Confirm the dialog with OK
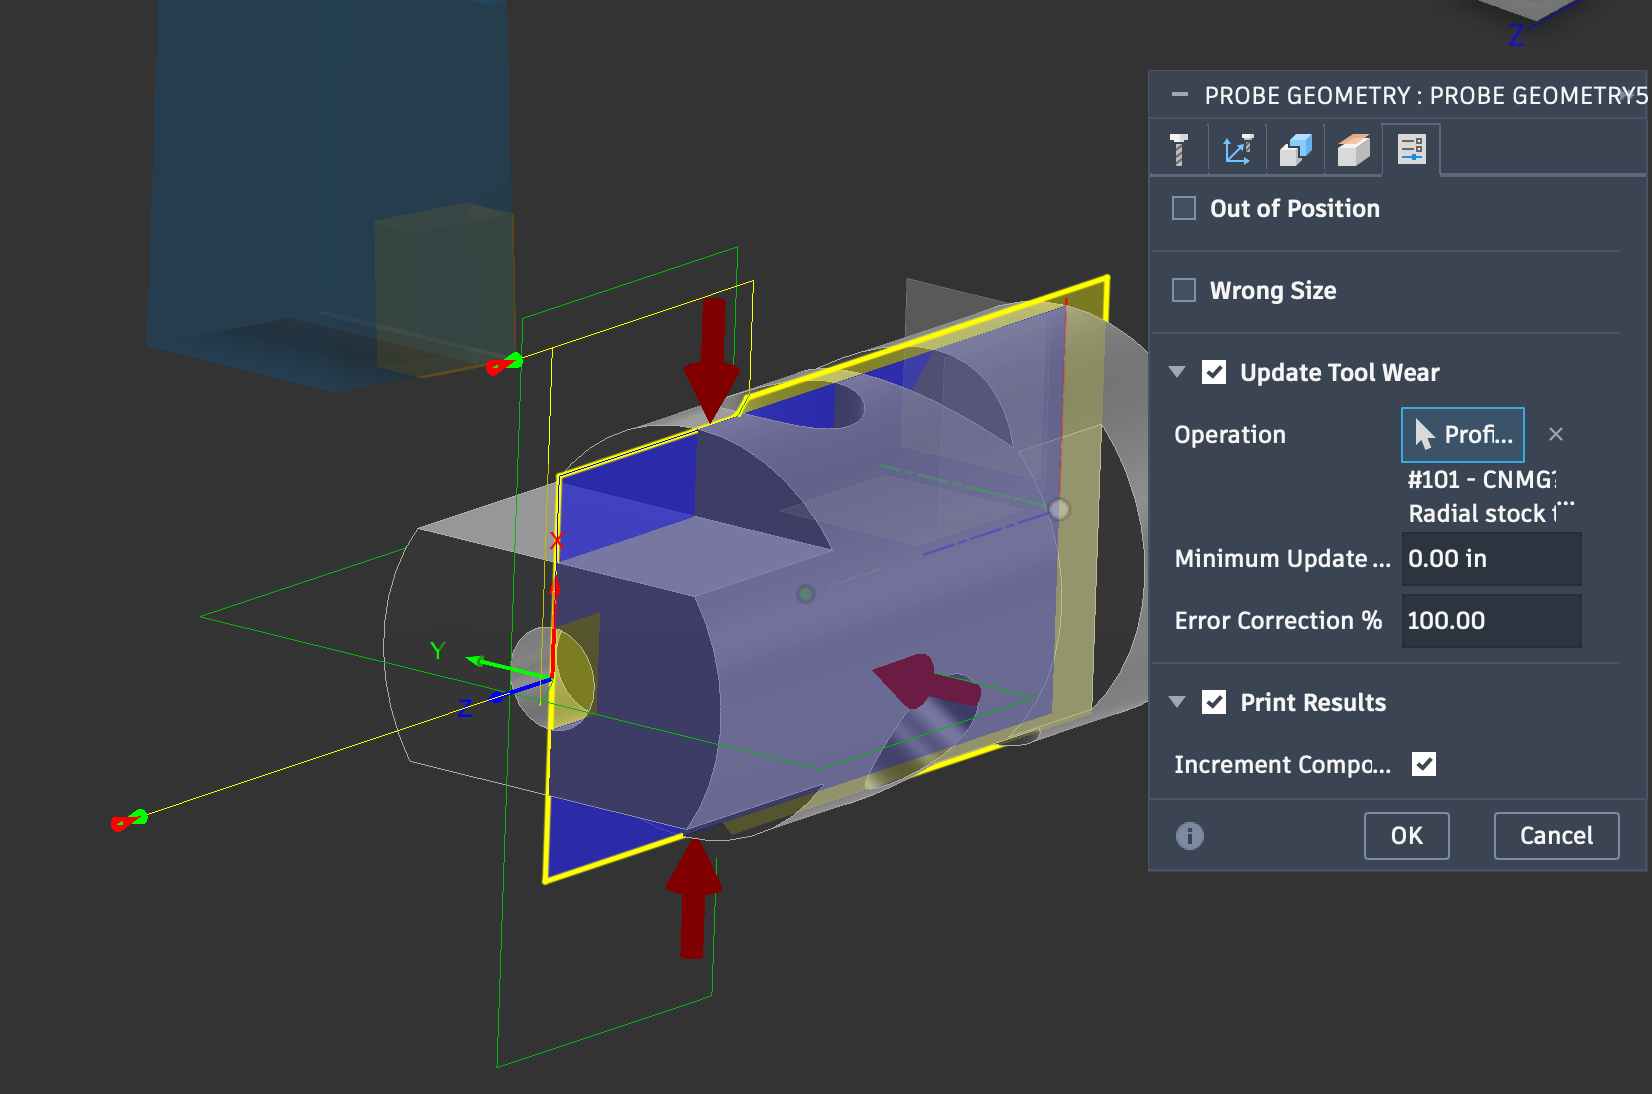 click(1406, 836)
